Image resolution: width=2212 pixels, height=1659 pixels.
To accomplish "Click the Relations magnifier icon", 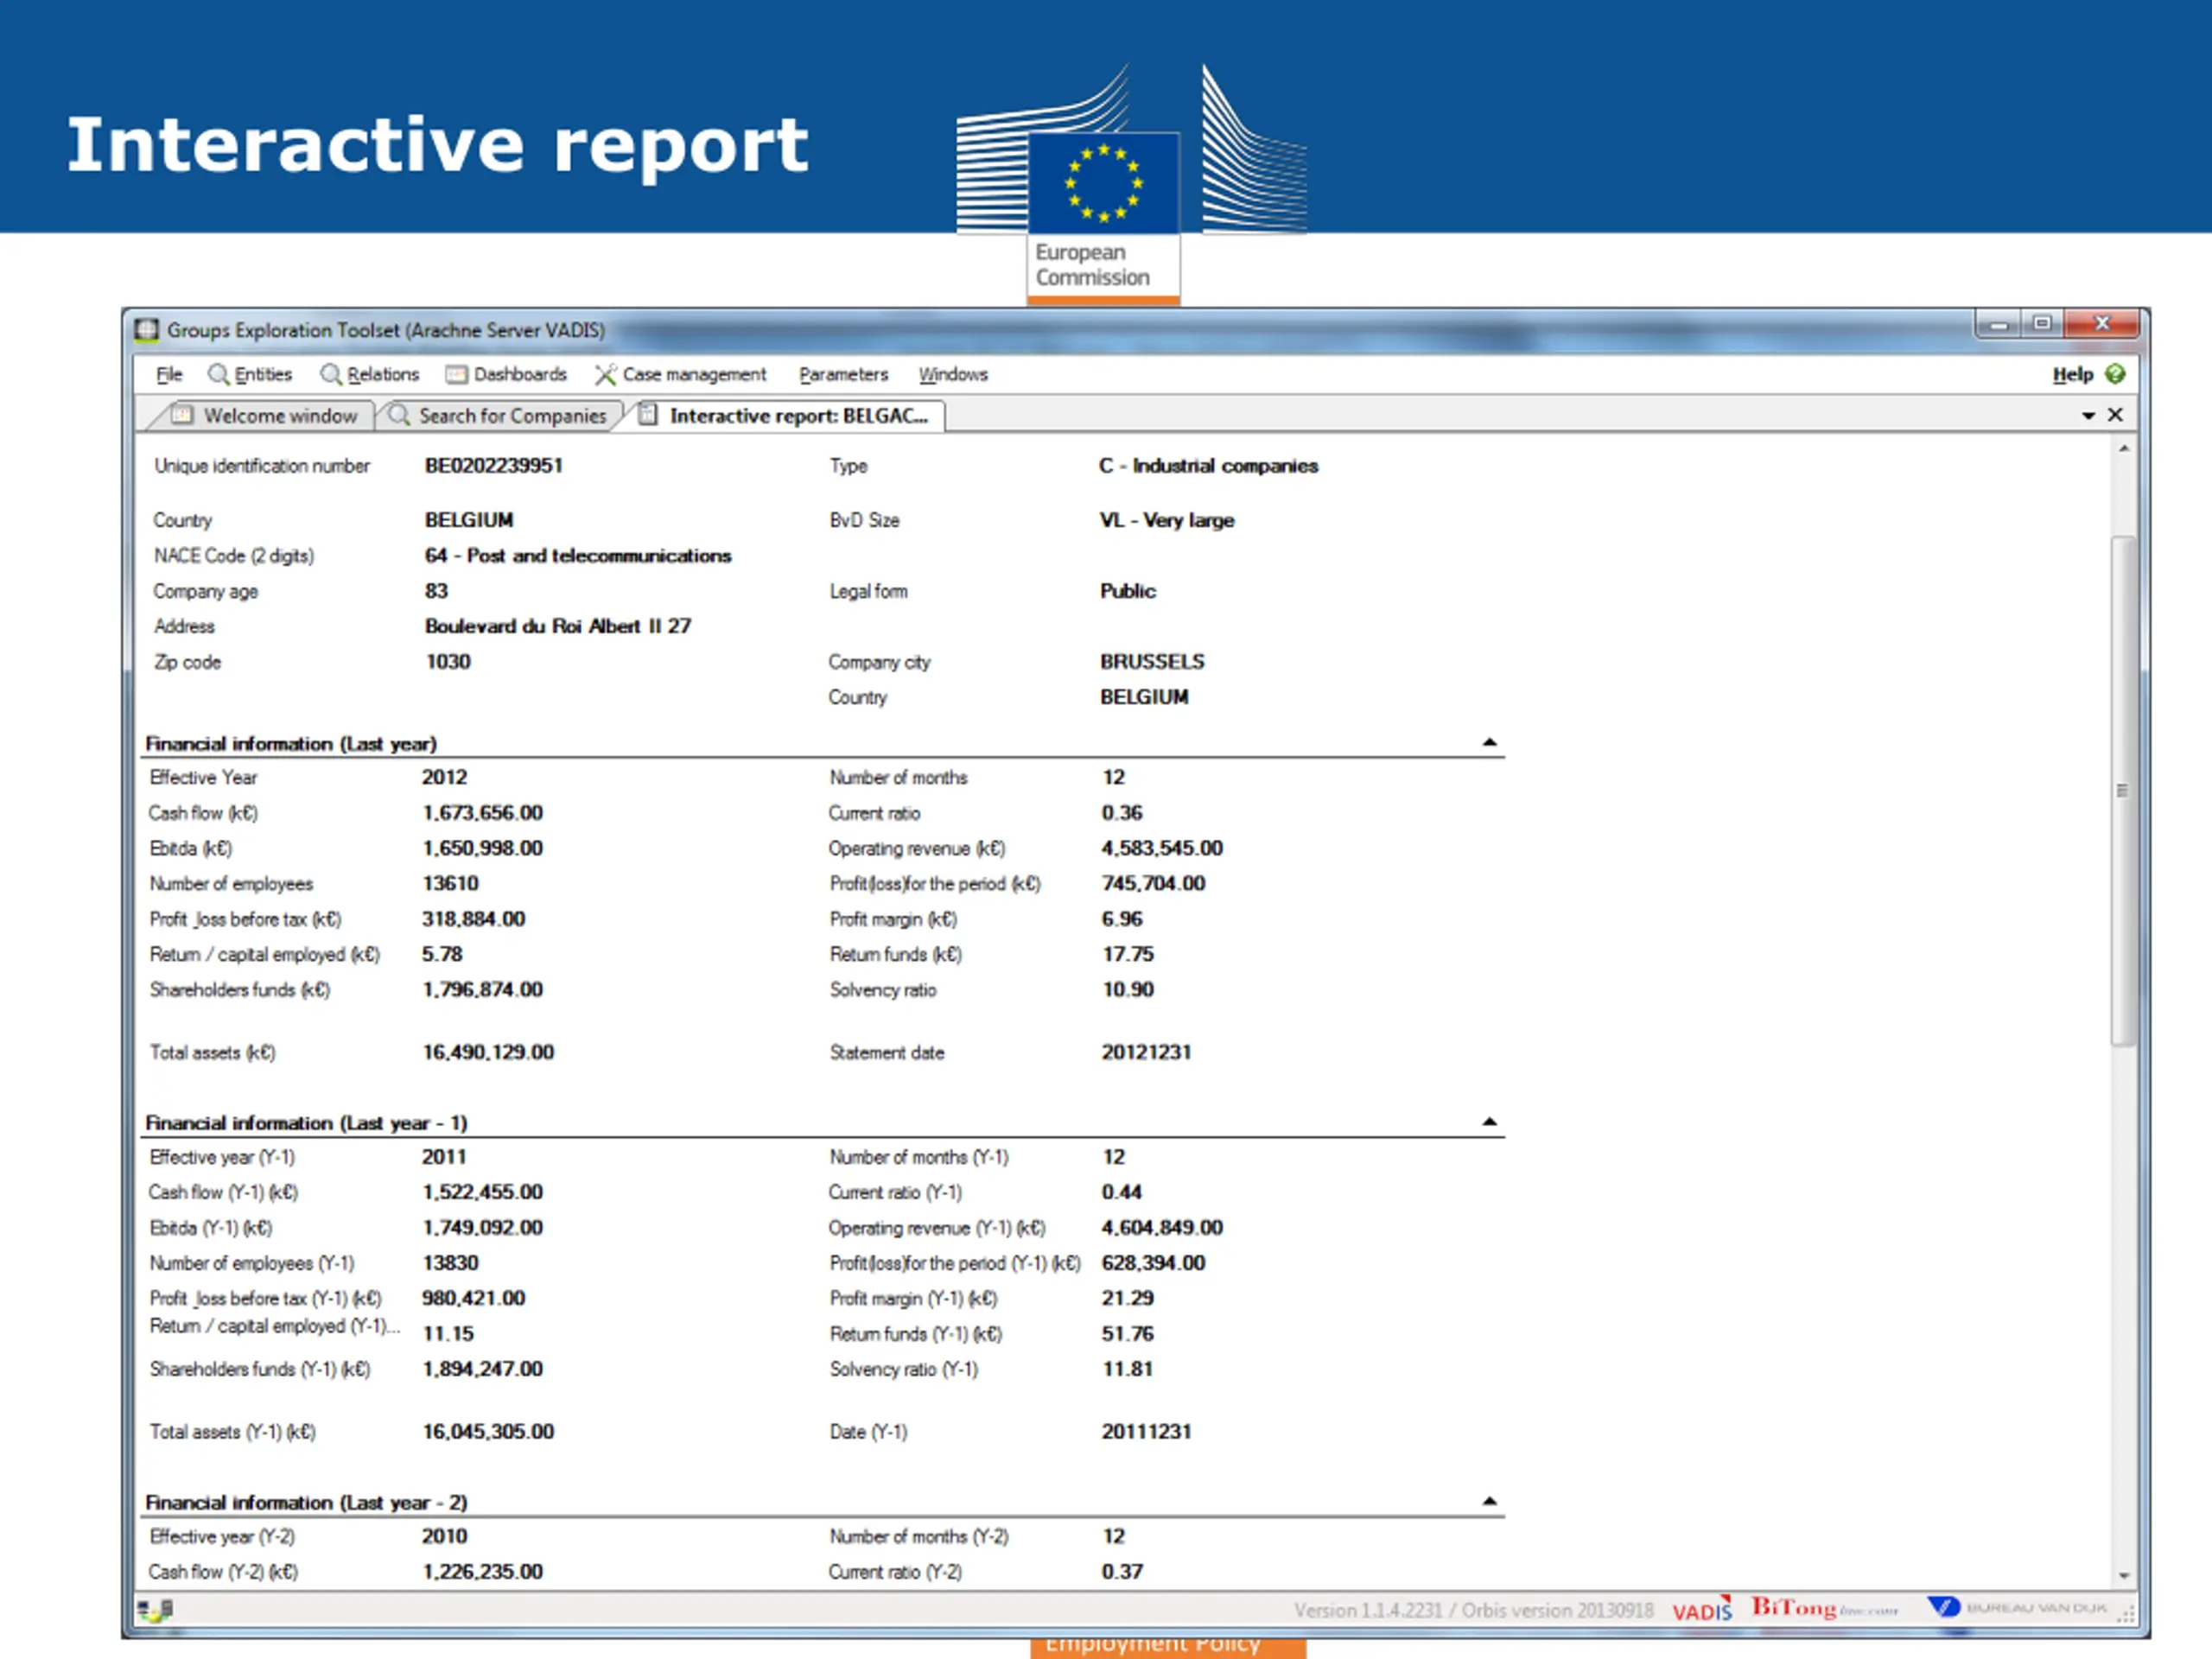I will (330, 374).
